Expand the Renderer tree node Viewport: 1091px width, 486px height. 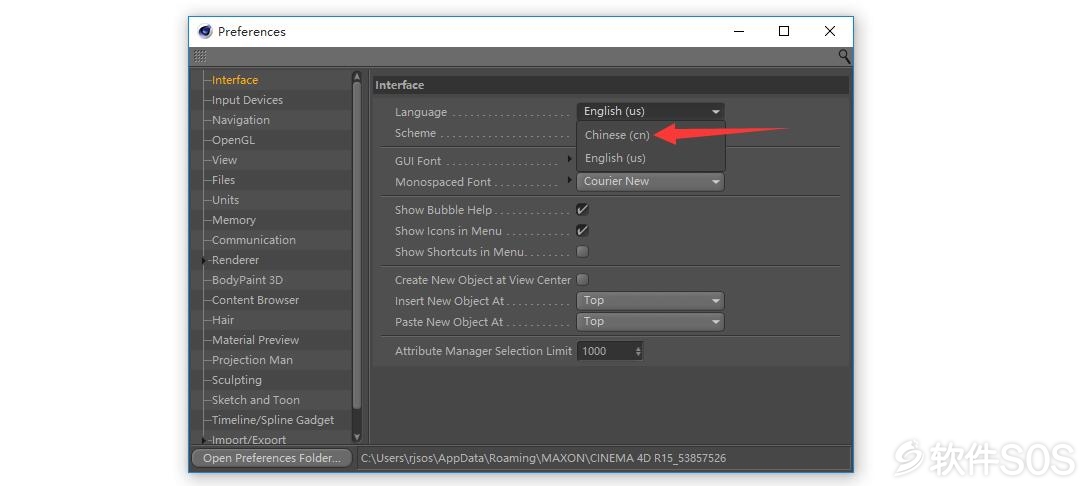pyautogui.click(x=204, y=260)
